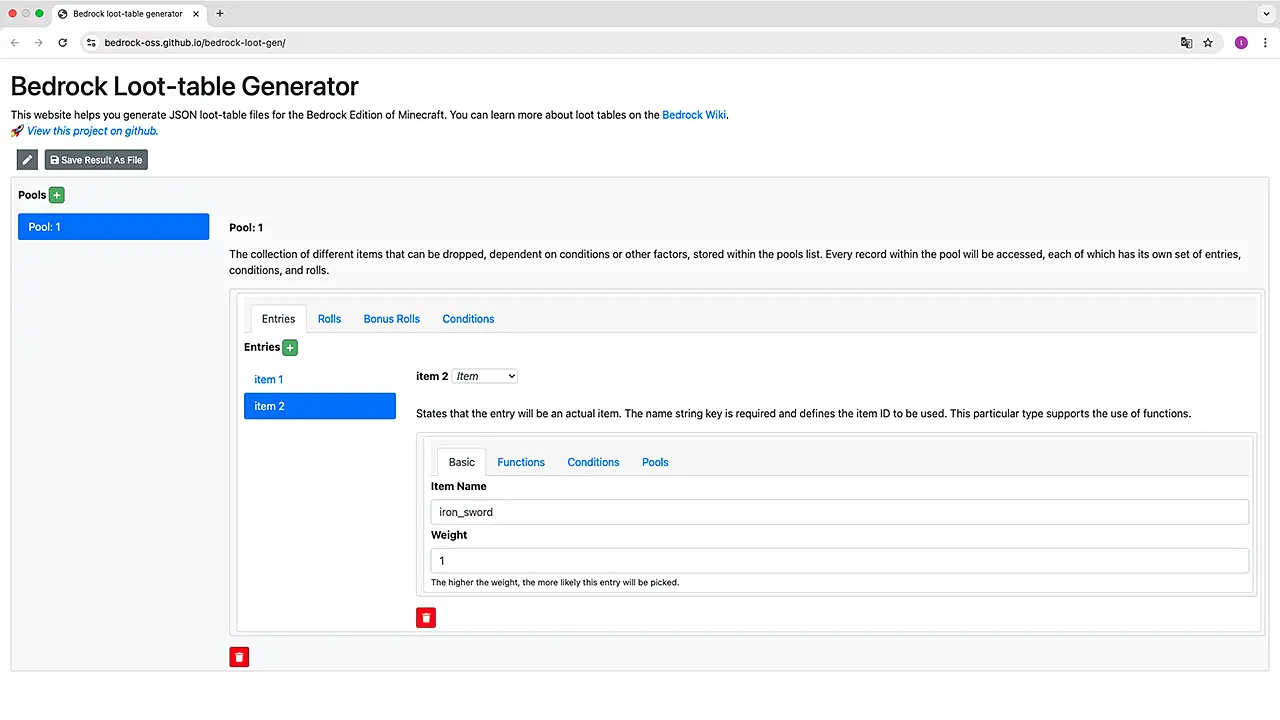This screenshot has width=1280, height=720.
Task: Select item 1 in entries list
Action: pyautogui.click(x=269, y=379)
